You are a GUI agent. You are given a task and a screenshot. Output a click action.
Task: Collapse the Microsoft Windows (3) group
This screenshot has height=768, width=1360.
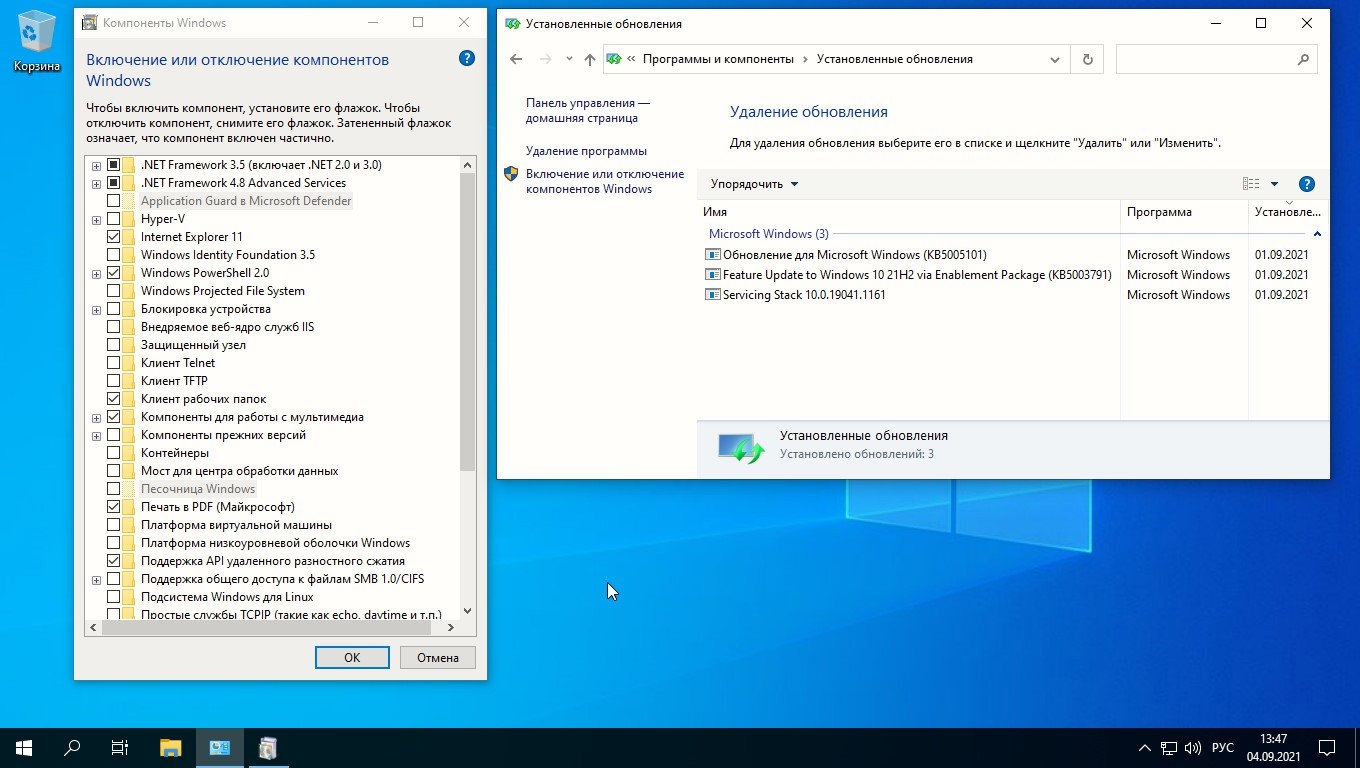(x=1317, y=234)
